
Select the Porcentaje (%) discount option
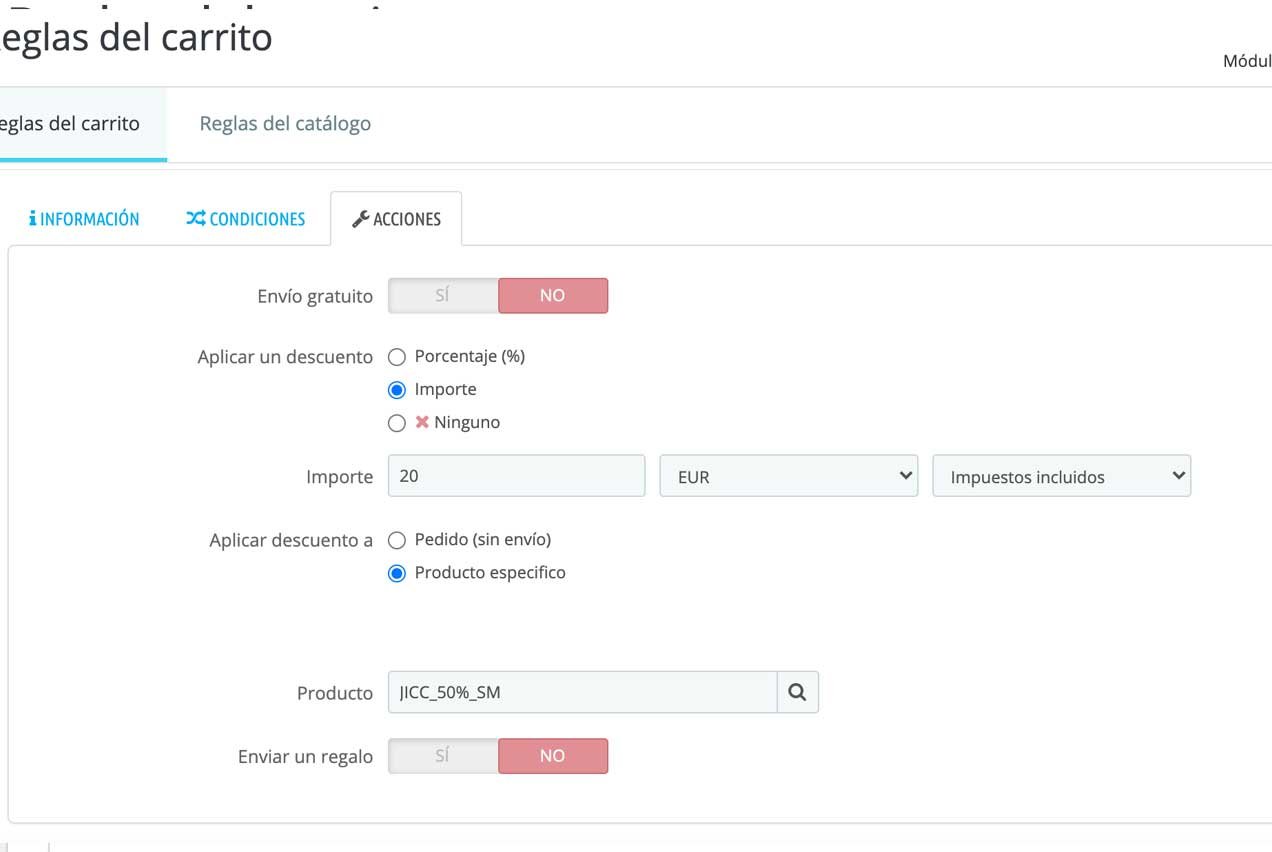(397, 357)
